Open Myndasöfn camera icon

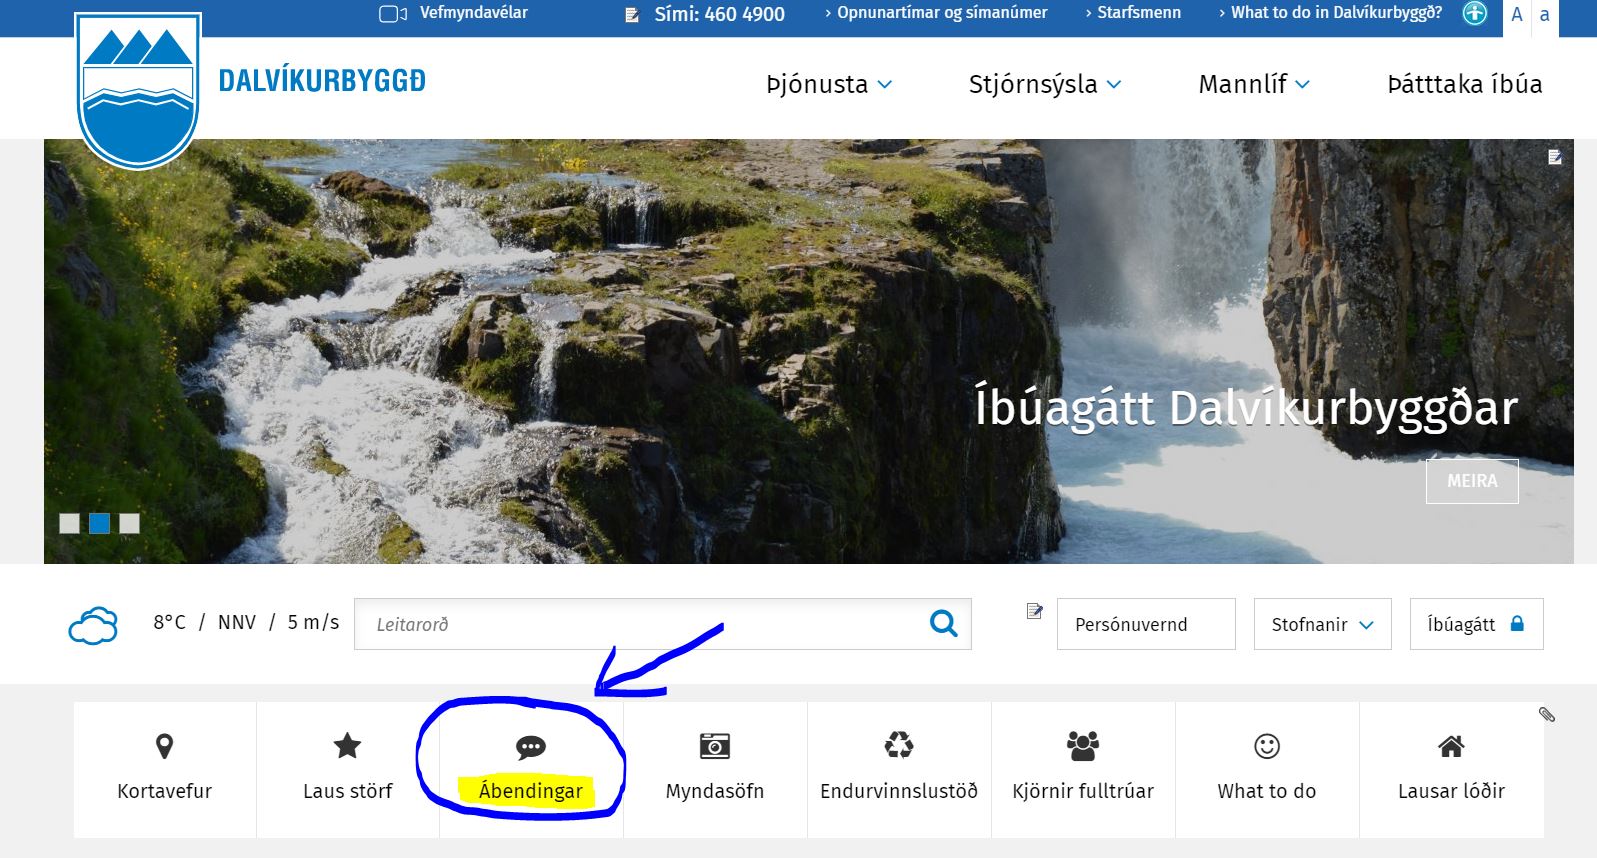pos(714,746)
